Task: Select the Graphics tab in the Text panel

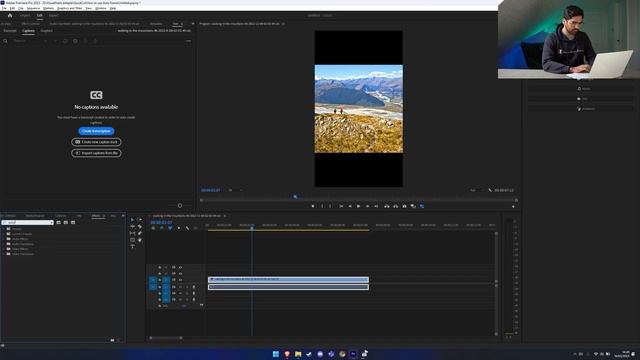Action: (x=46, y=31)
